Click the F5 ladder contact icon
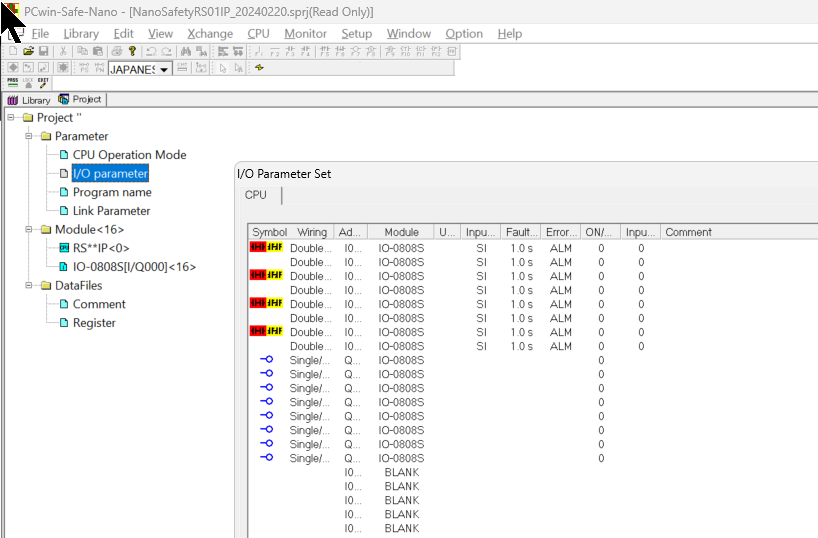Screen dimensions: 818x538 coord(324,51)
